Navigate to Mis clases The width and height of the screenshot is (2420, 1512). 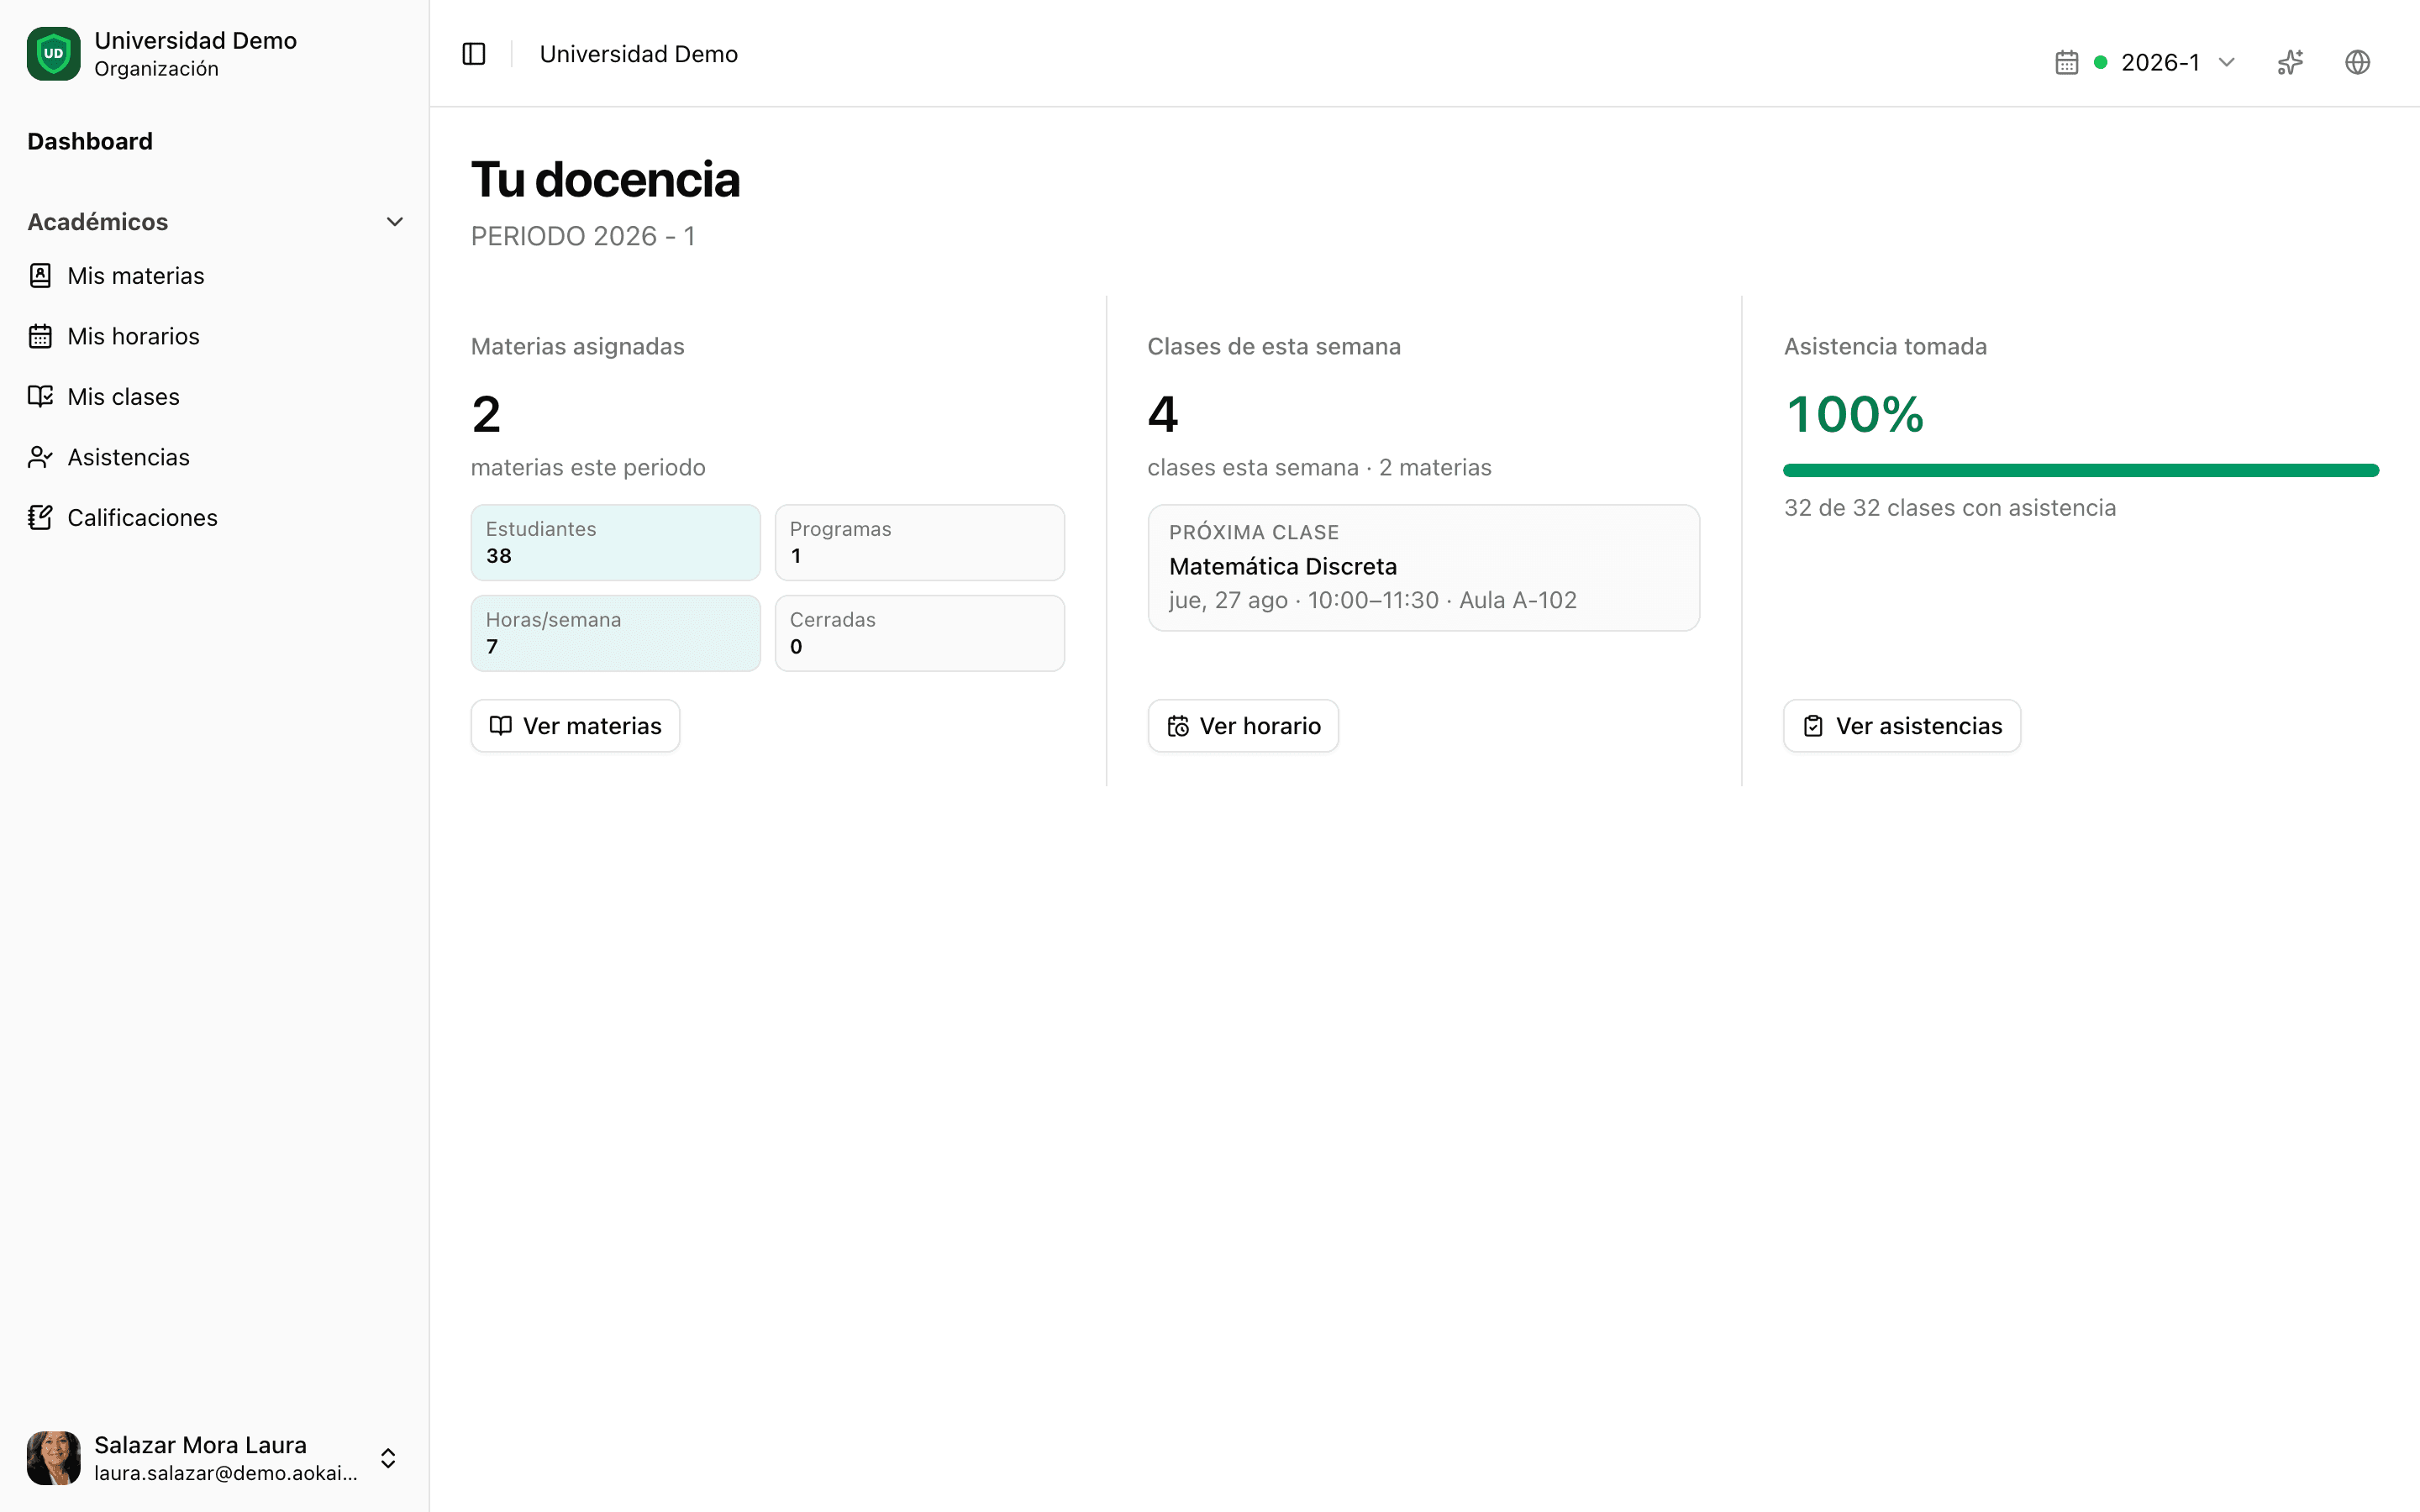pos(214,397)
